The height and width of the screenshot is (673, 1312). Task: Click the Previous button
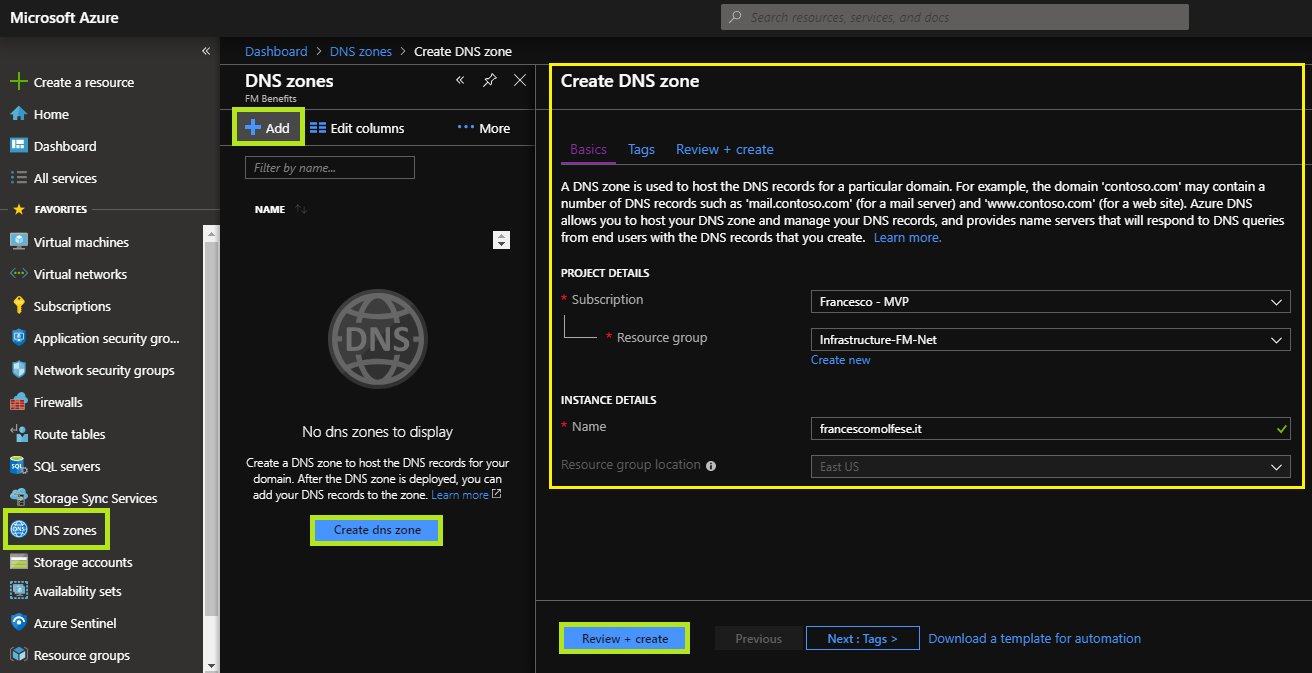tap(759, 638)
